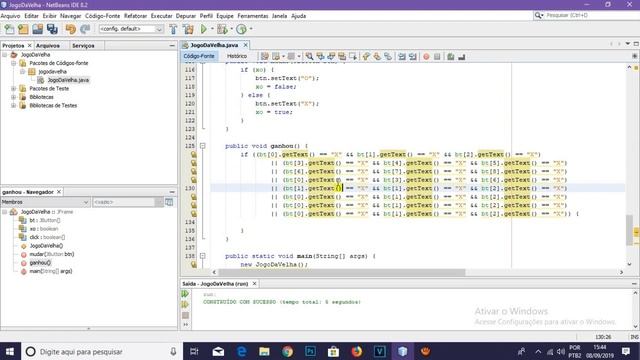Open Microsoft Edge from the taskbar
Screen dimensions: 640x360
(x=242, y=351)
